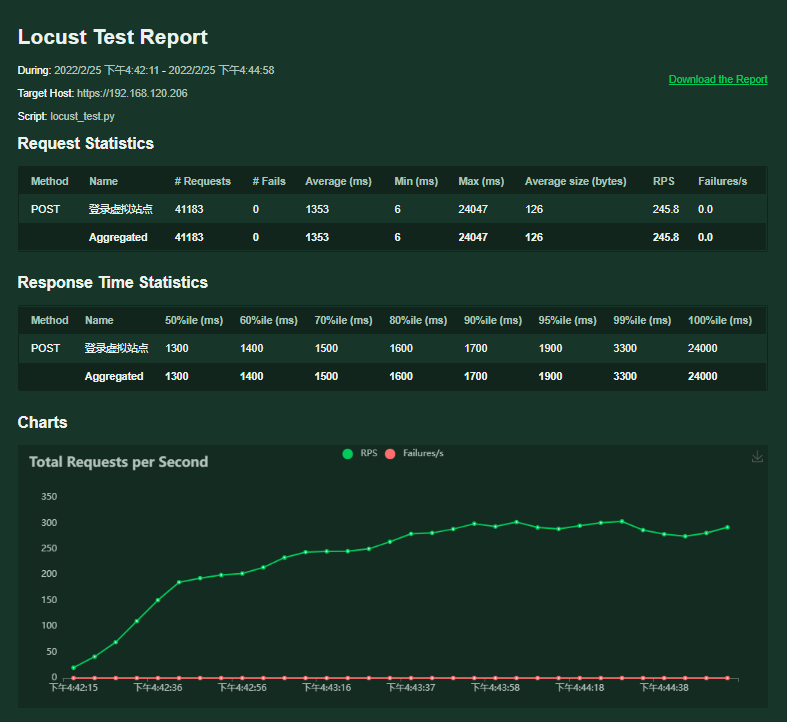Click the 60%ile (ms) column header

269,320
